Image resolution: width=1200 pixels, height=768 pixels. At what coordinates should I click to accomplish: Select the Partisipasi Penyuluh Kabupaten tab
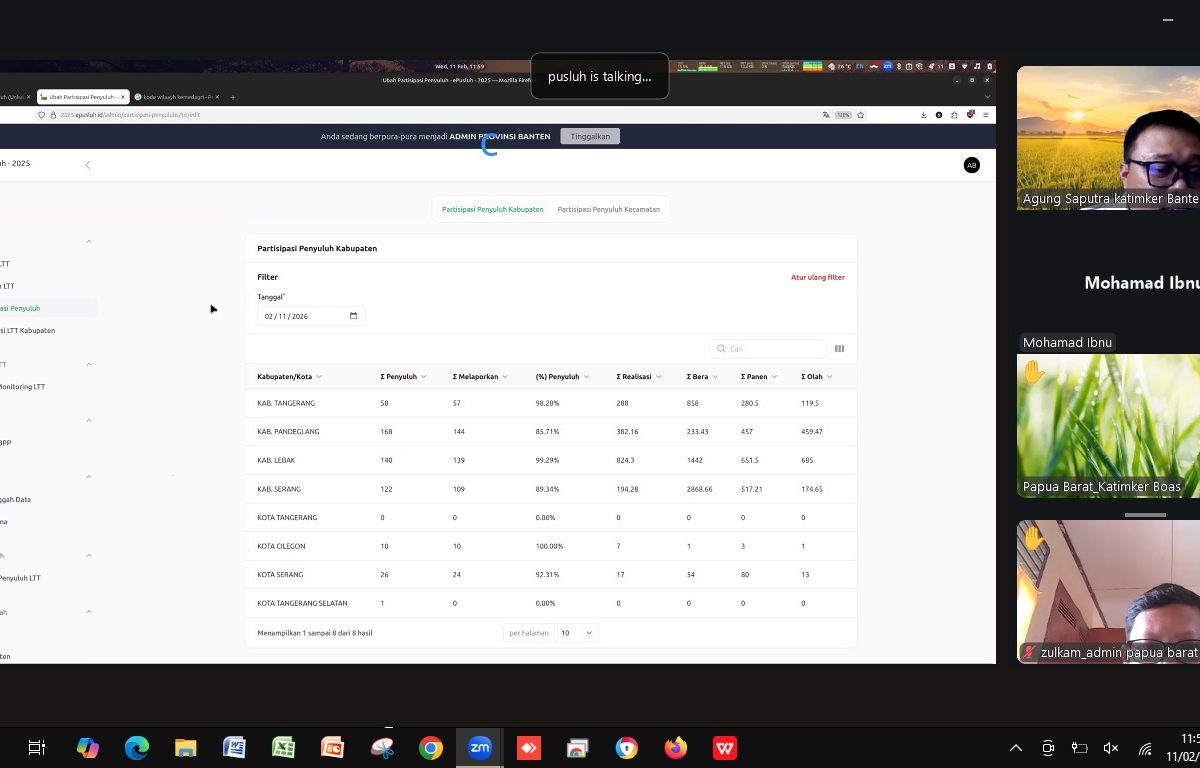tap(493, 209)
